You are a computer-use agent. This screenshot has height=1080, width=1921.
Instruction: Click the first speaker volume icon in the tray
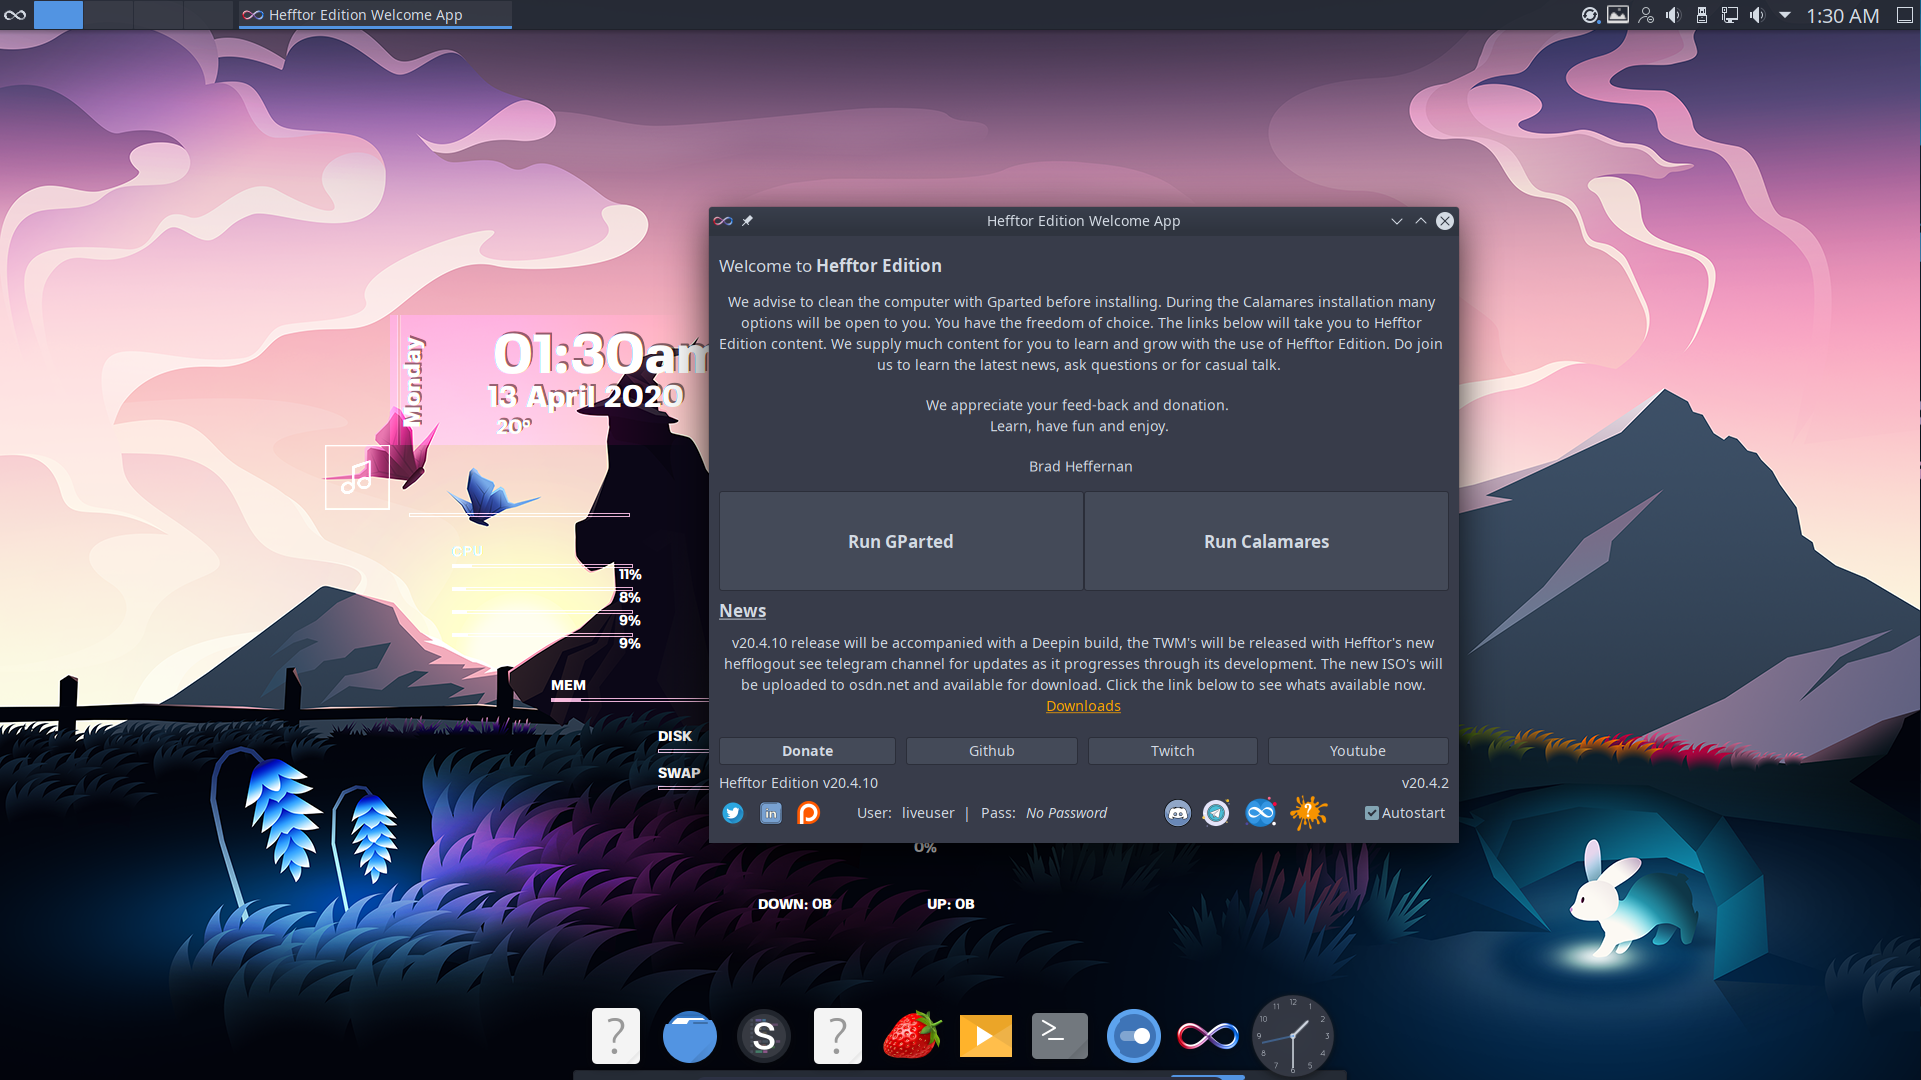1673,15
